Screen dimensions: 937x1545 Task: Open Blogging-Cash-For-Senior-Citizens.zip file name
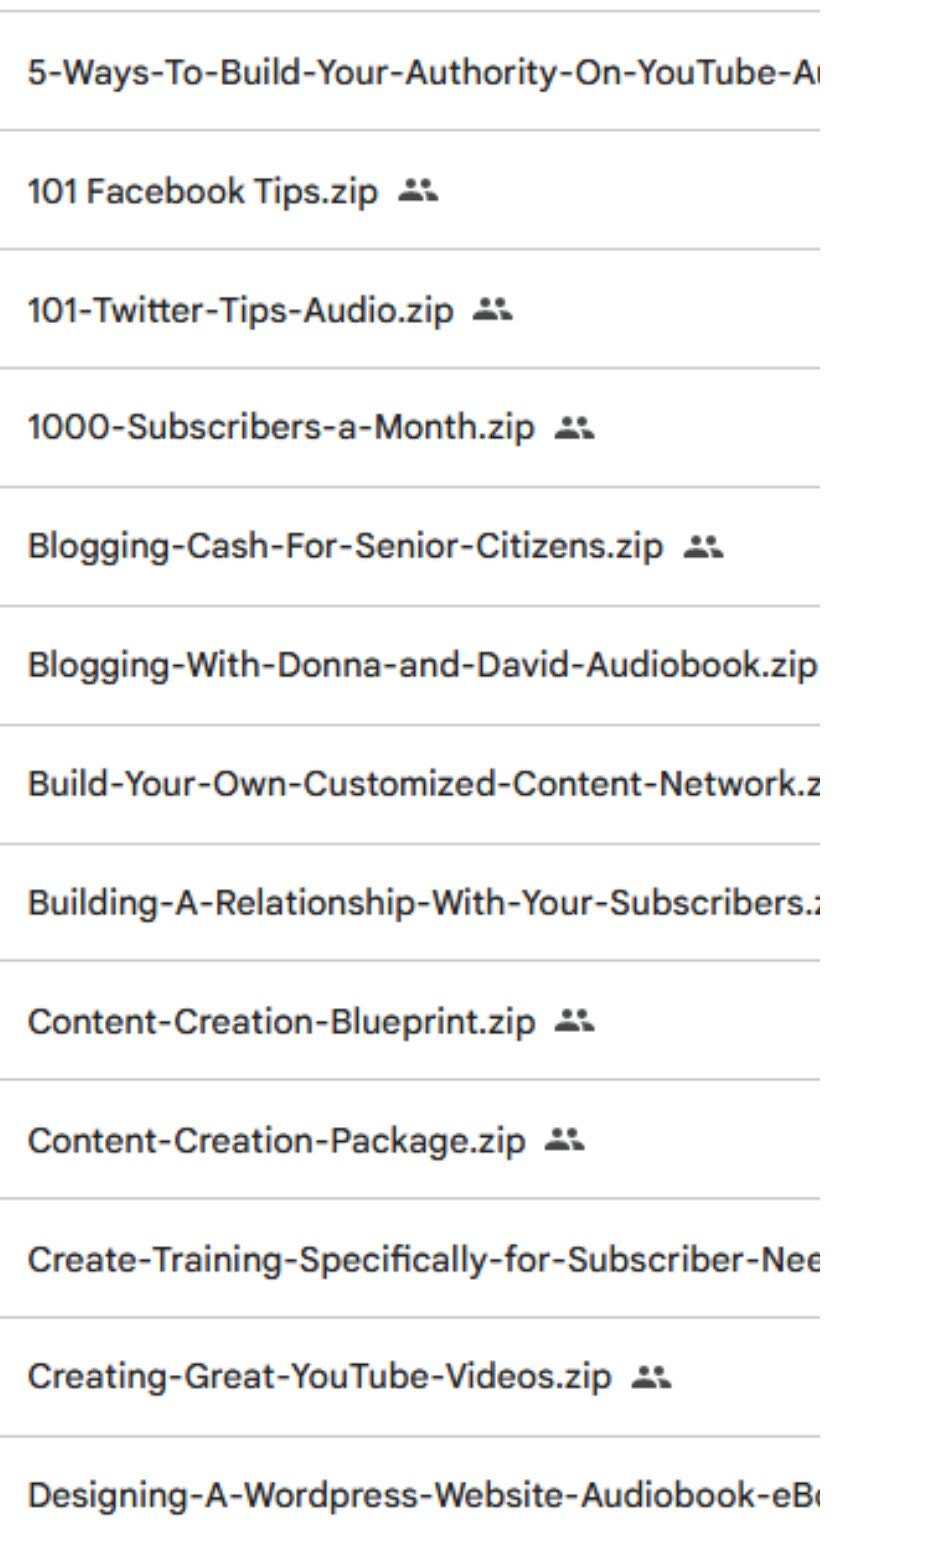pyautogui.click(x=345, y=547)
